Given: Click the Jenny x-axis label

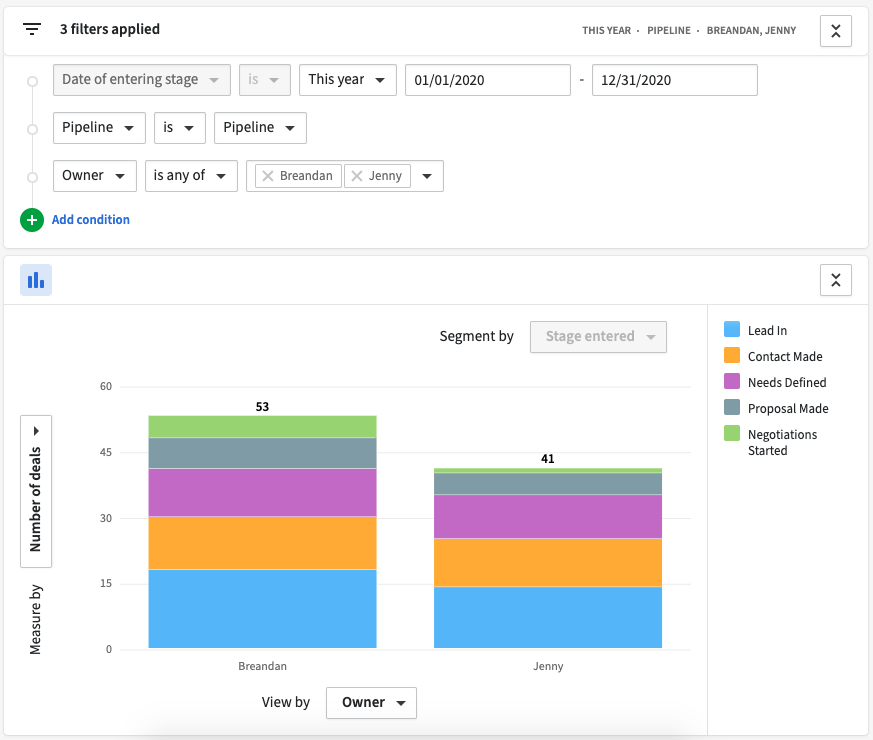Looking at the screenshot, I should 548,666.
